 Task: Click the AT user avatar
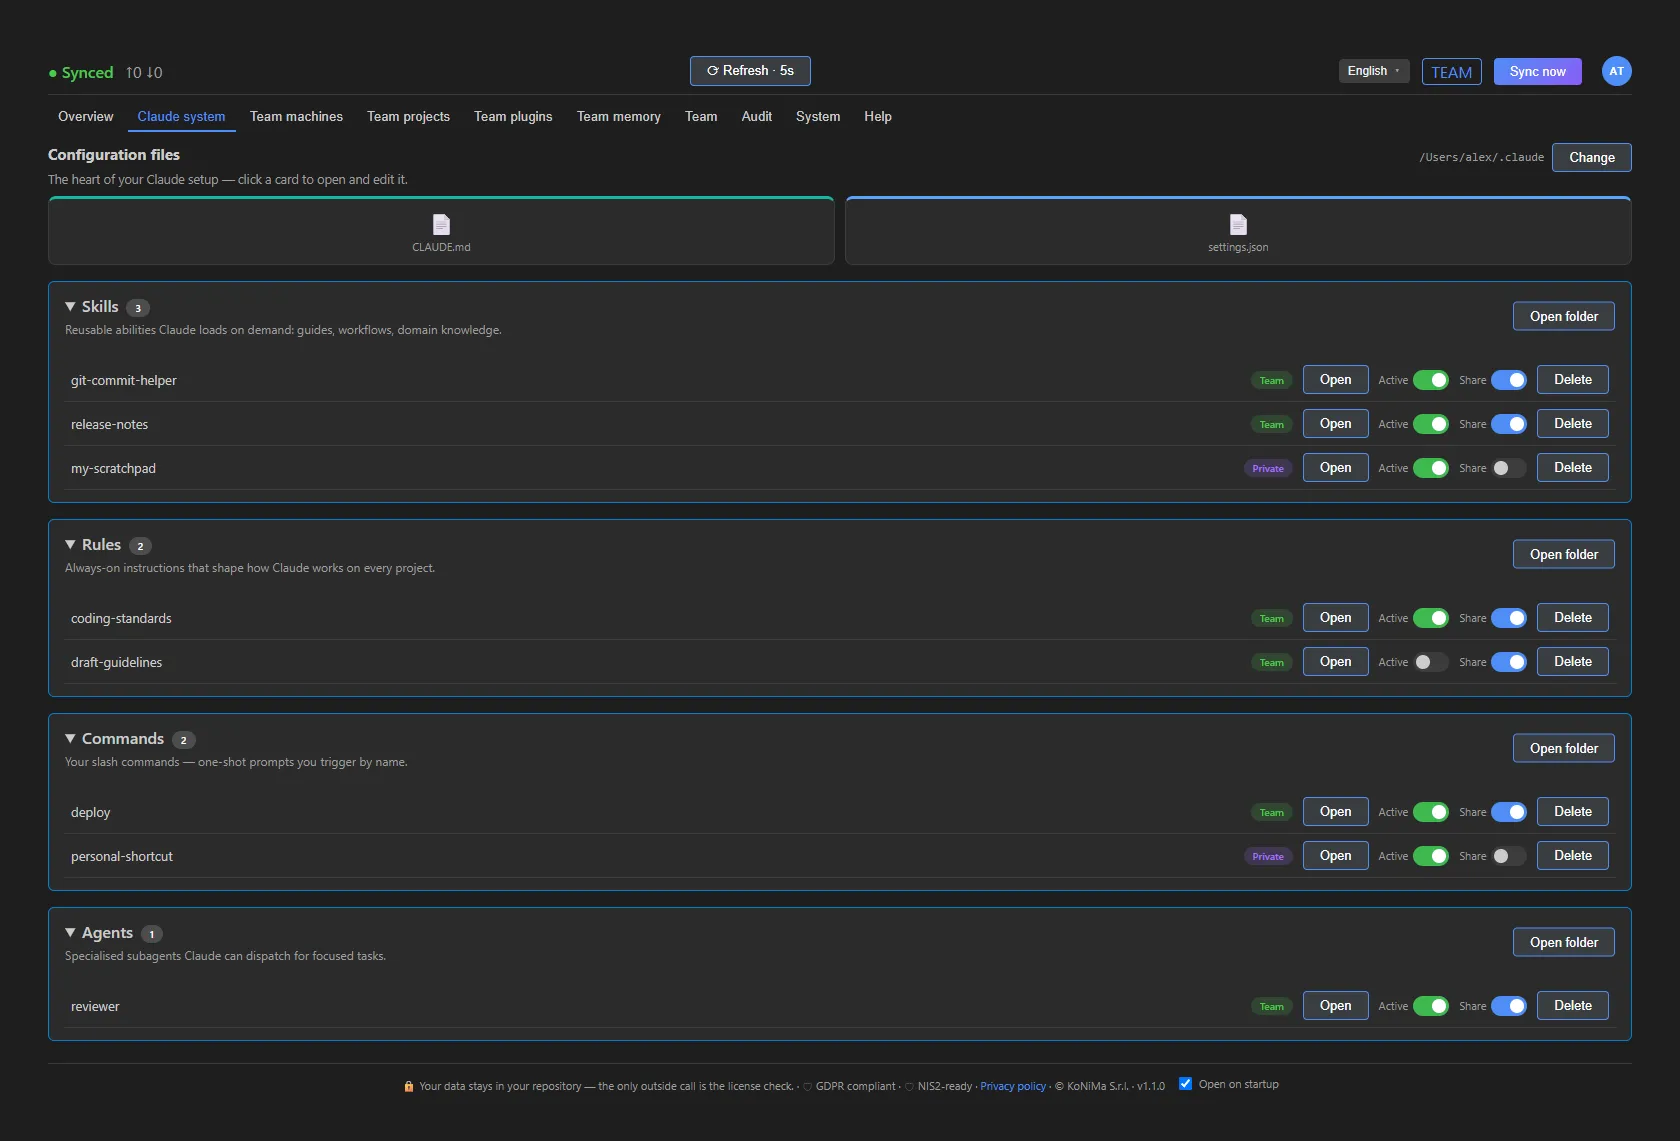[1616, 71]
